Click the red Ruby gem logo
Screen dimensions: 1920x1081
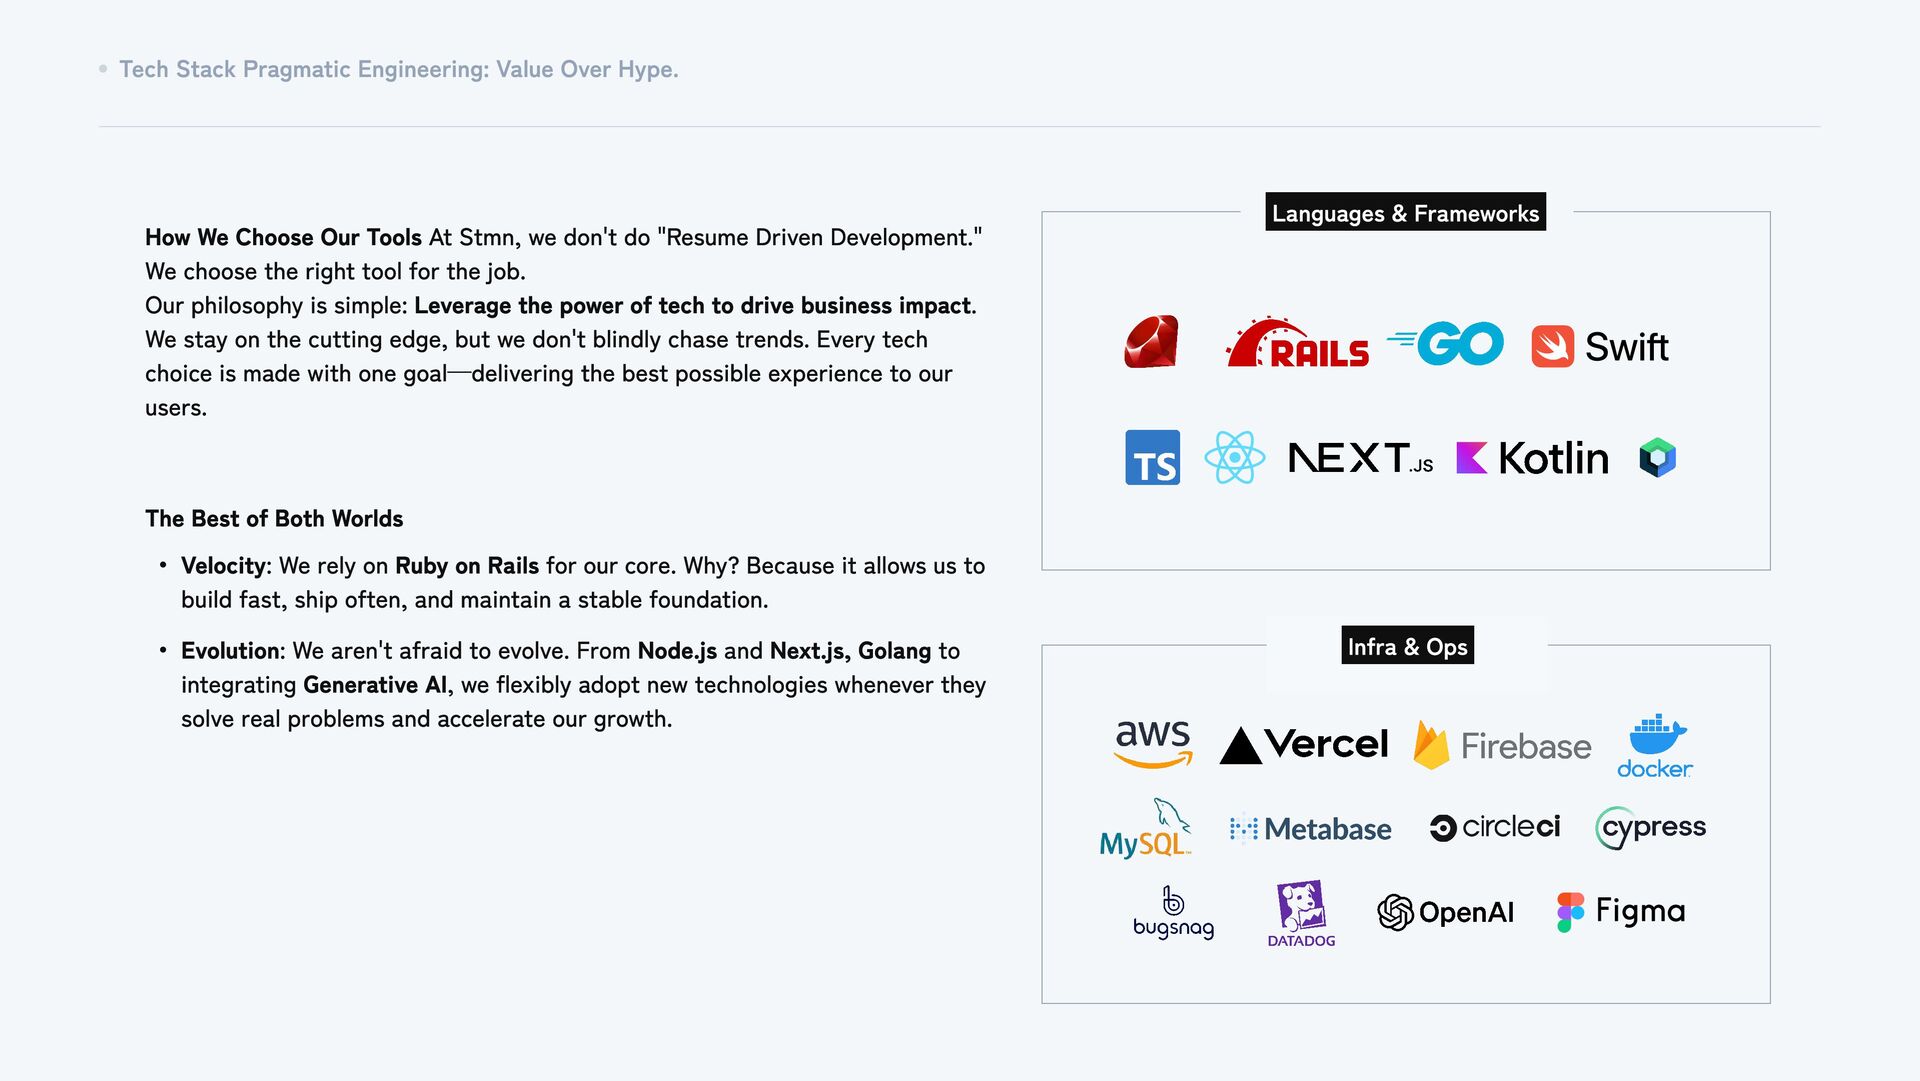click(x=1151, y=343)
